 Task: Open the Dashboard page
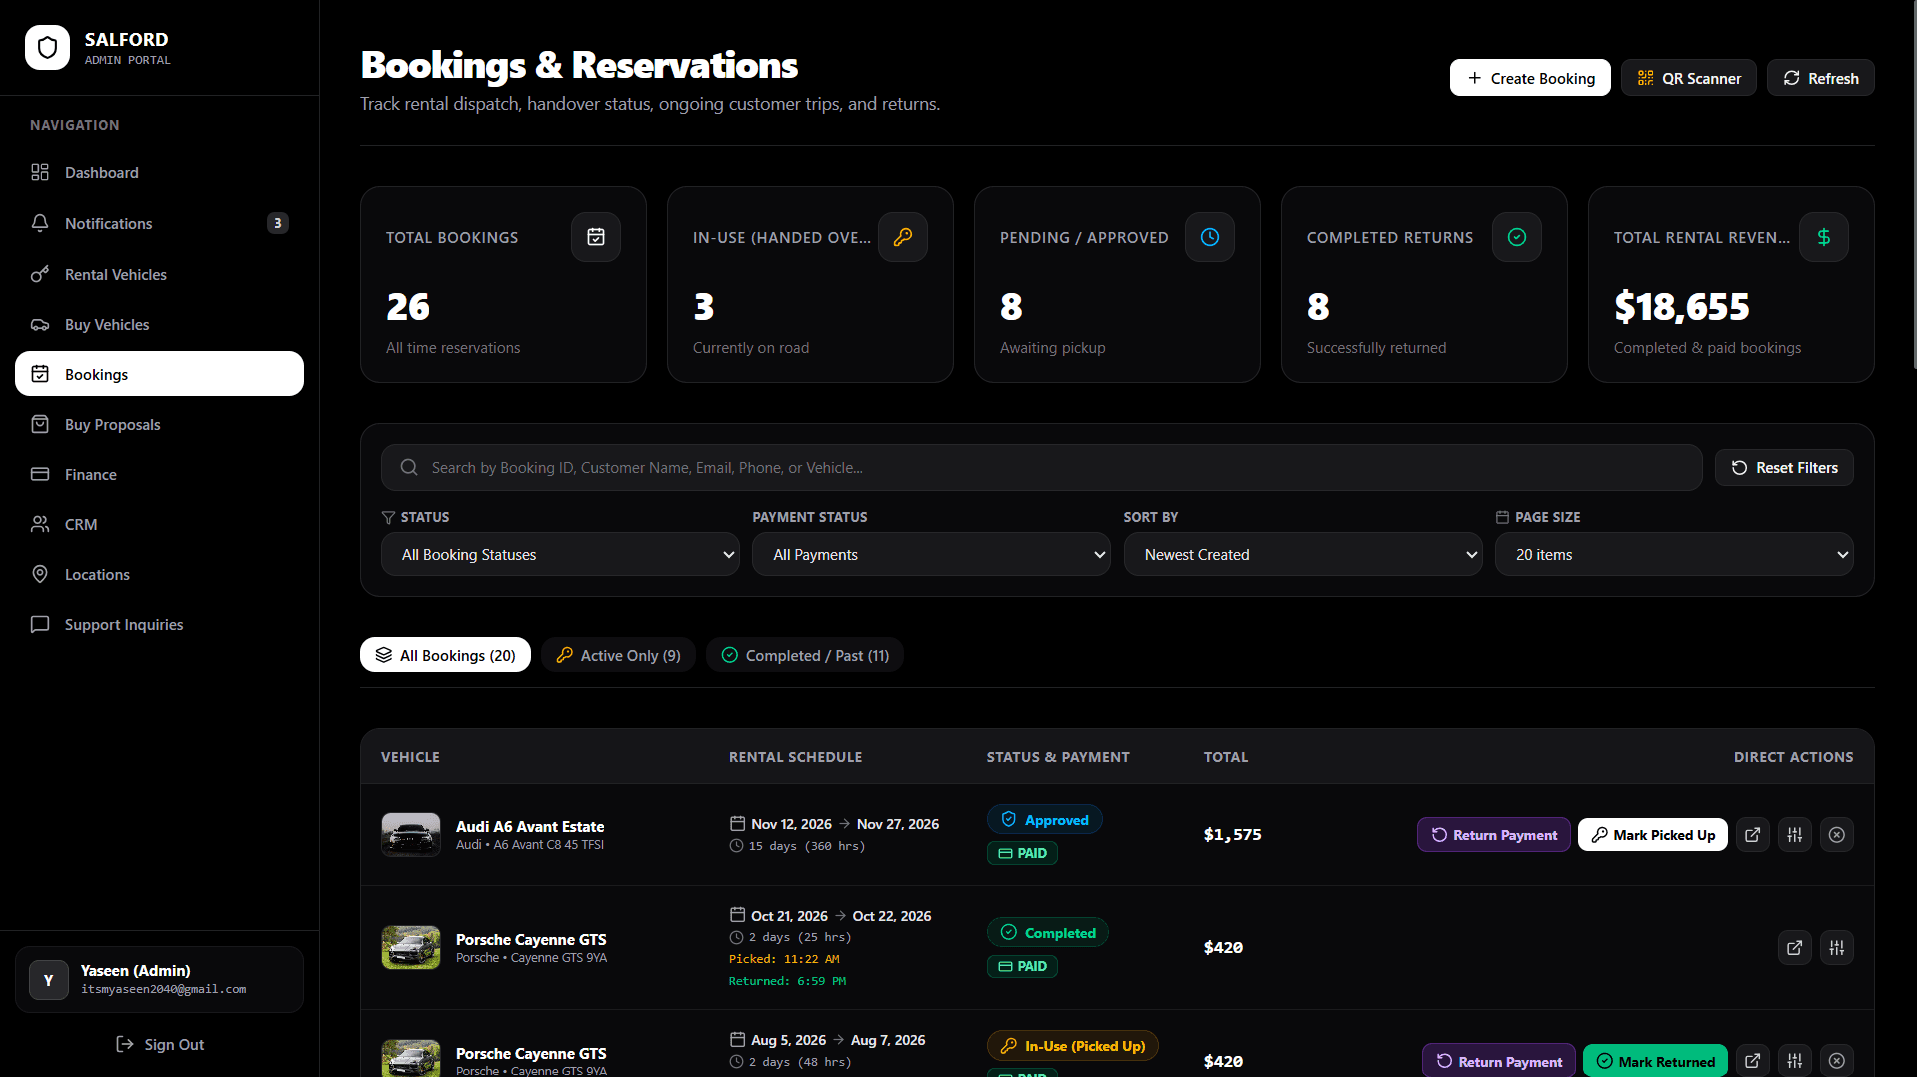point(159,173)
